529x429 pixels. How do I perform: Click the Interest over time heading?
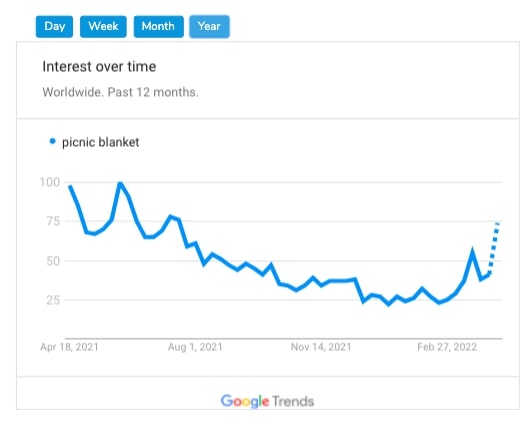(99, 66)
